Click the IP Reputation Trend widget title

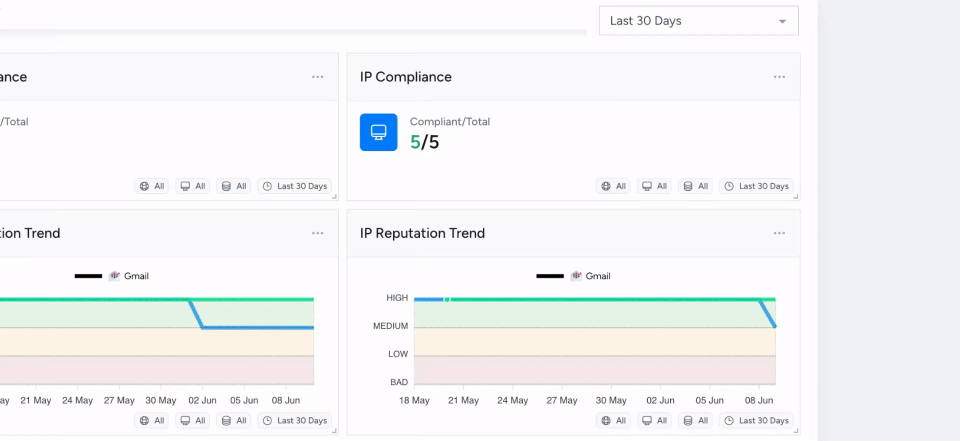422,233
